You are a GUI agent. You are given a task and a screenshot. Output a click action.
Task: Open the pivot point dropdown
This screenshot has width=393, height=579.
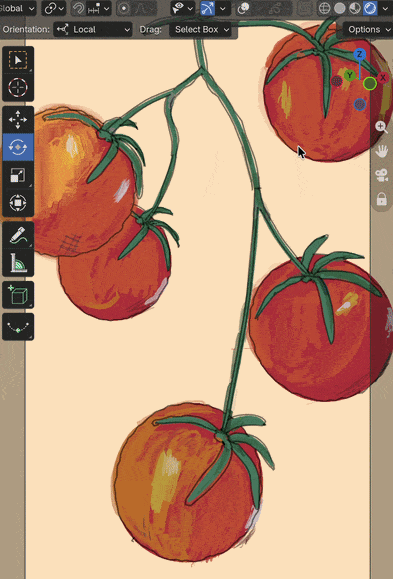pos(54,8)
